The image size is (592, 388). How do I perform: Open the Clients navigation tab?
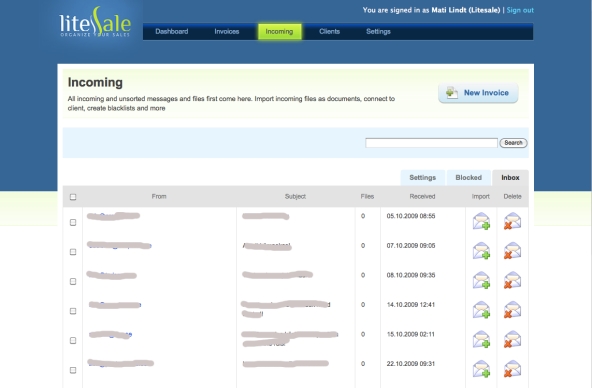[x=329, y=31]
